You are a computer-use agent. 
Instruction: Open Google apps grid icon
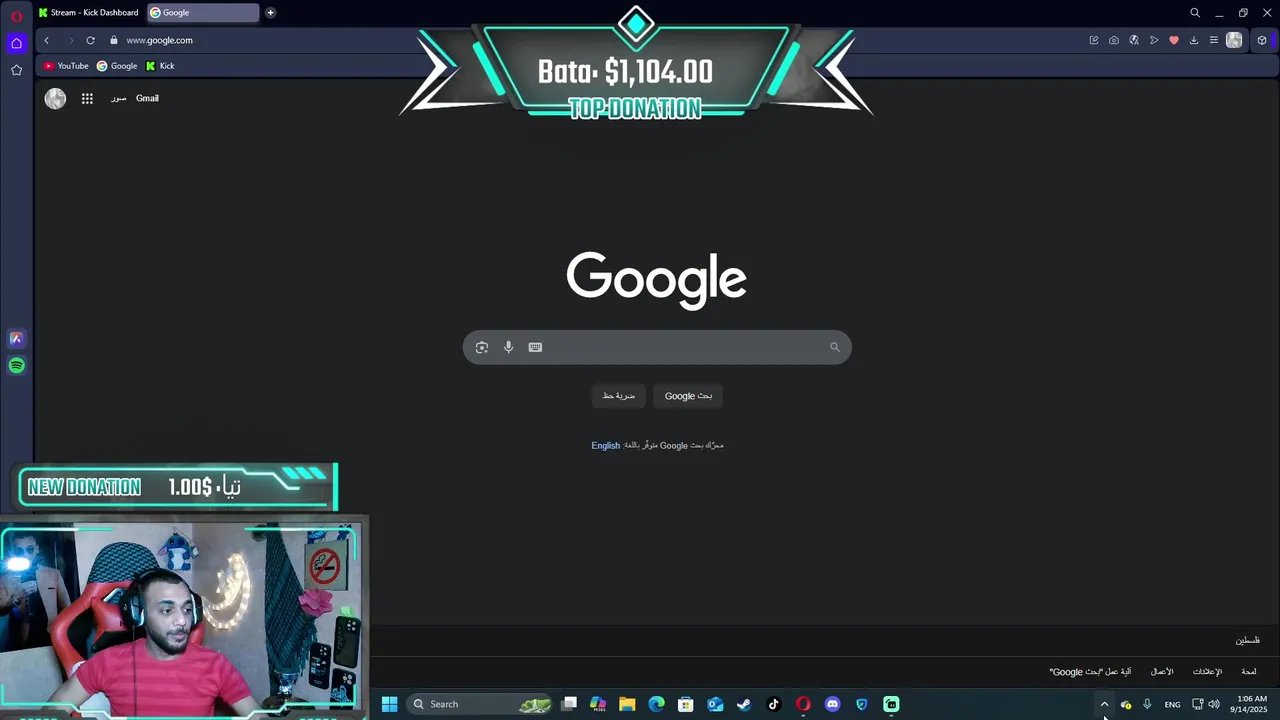tap(87, 98)
